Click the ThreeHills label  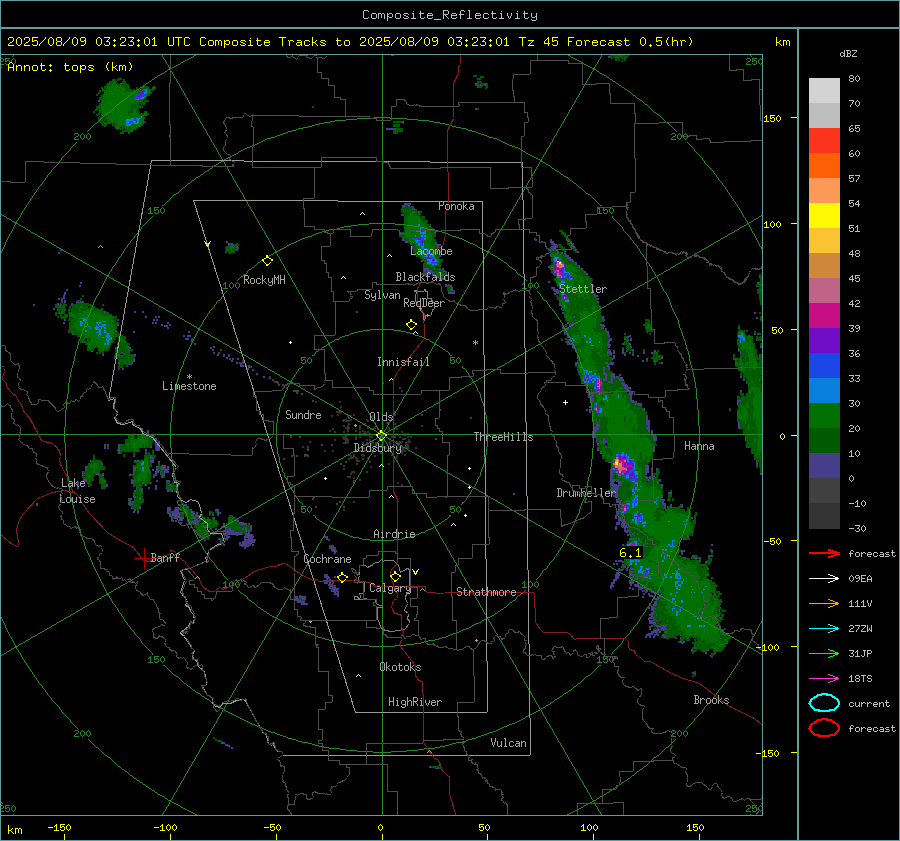pyautogui.click(x=503, y=437)
